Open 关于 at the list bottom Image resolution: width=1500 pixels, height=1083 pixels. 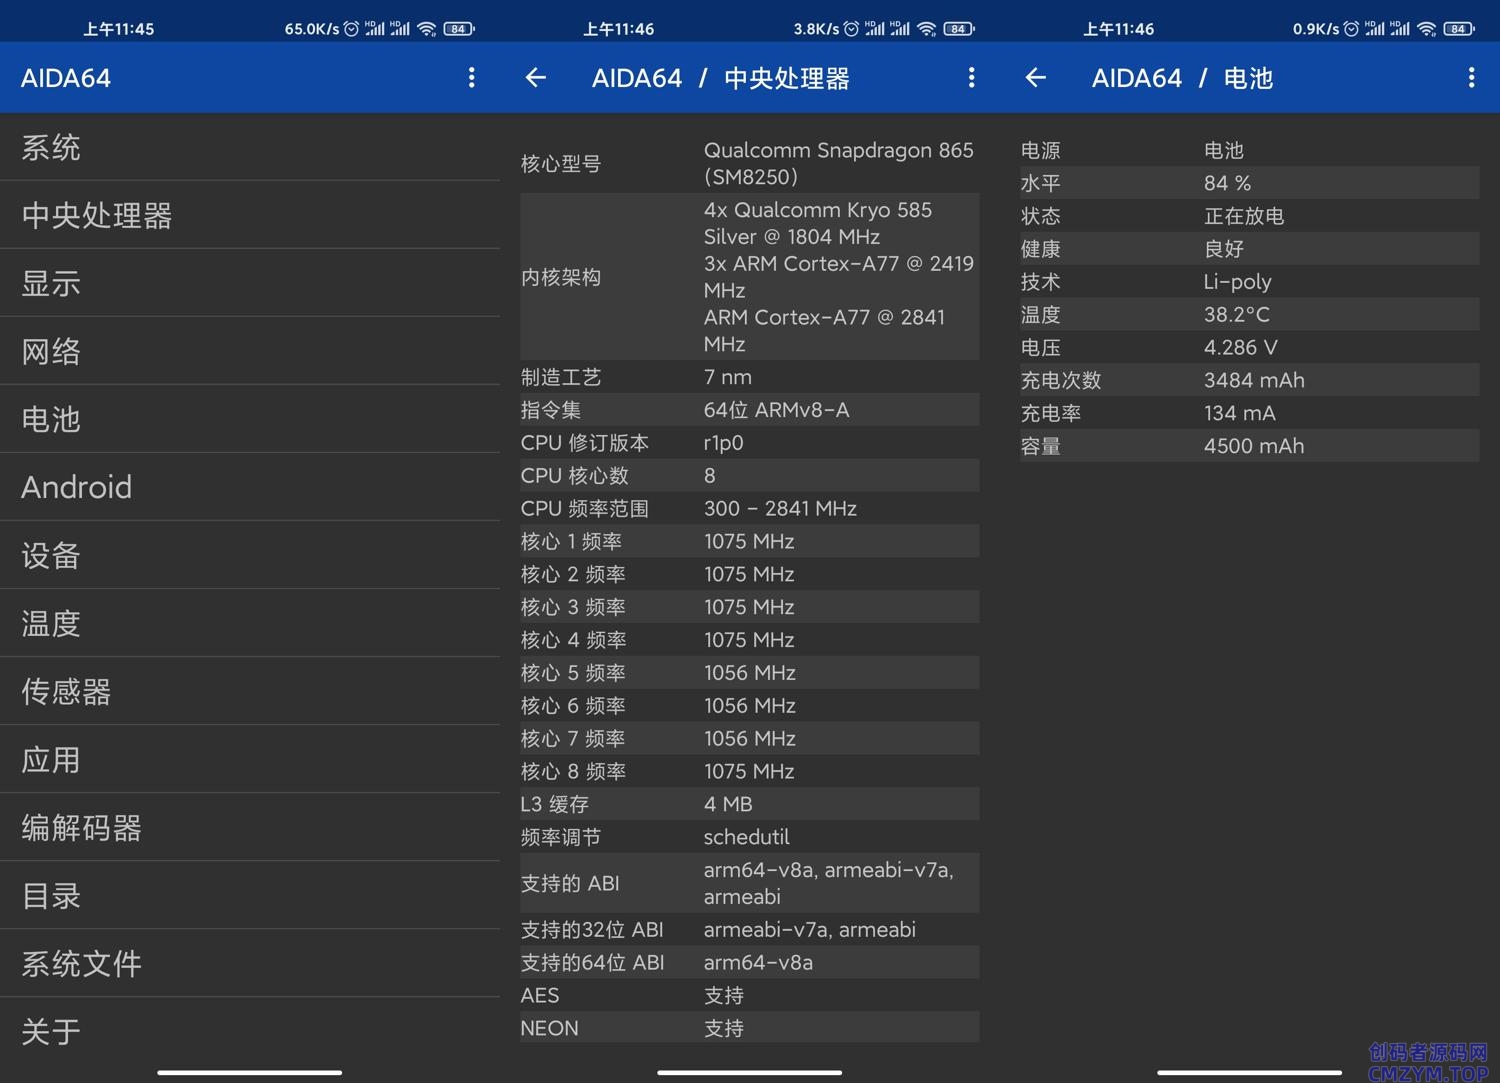click(x=250, y=1032)
